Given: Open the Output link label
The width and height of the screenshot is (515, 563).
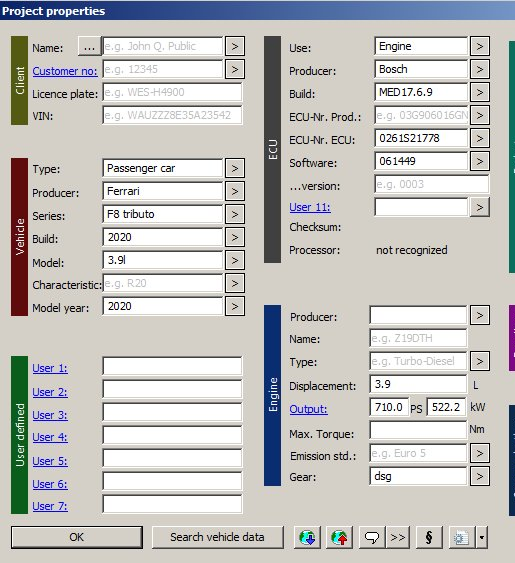Looking at the screenshot, I should pyautogui.click(x=308, y=409).
